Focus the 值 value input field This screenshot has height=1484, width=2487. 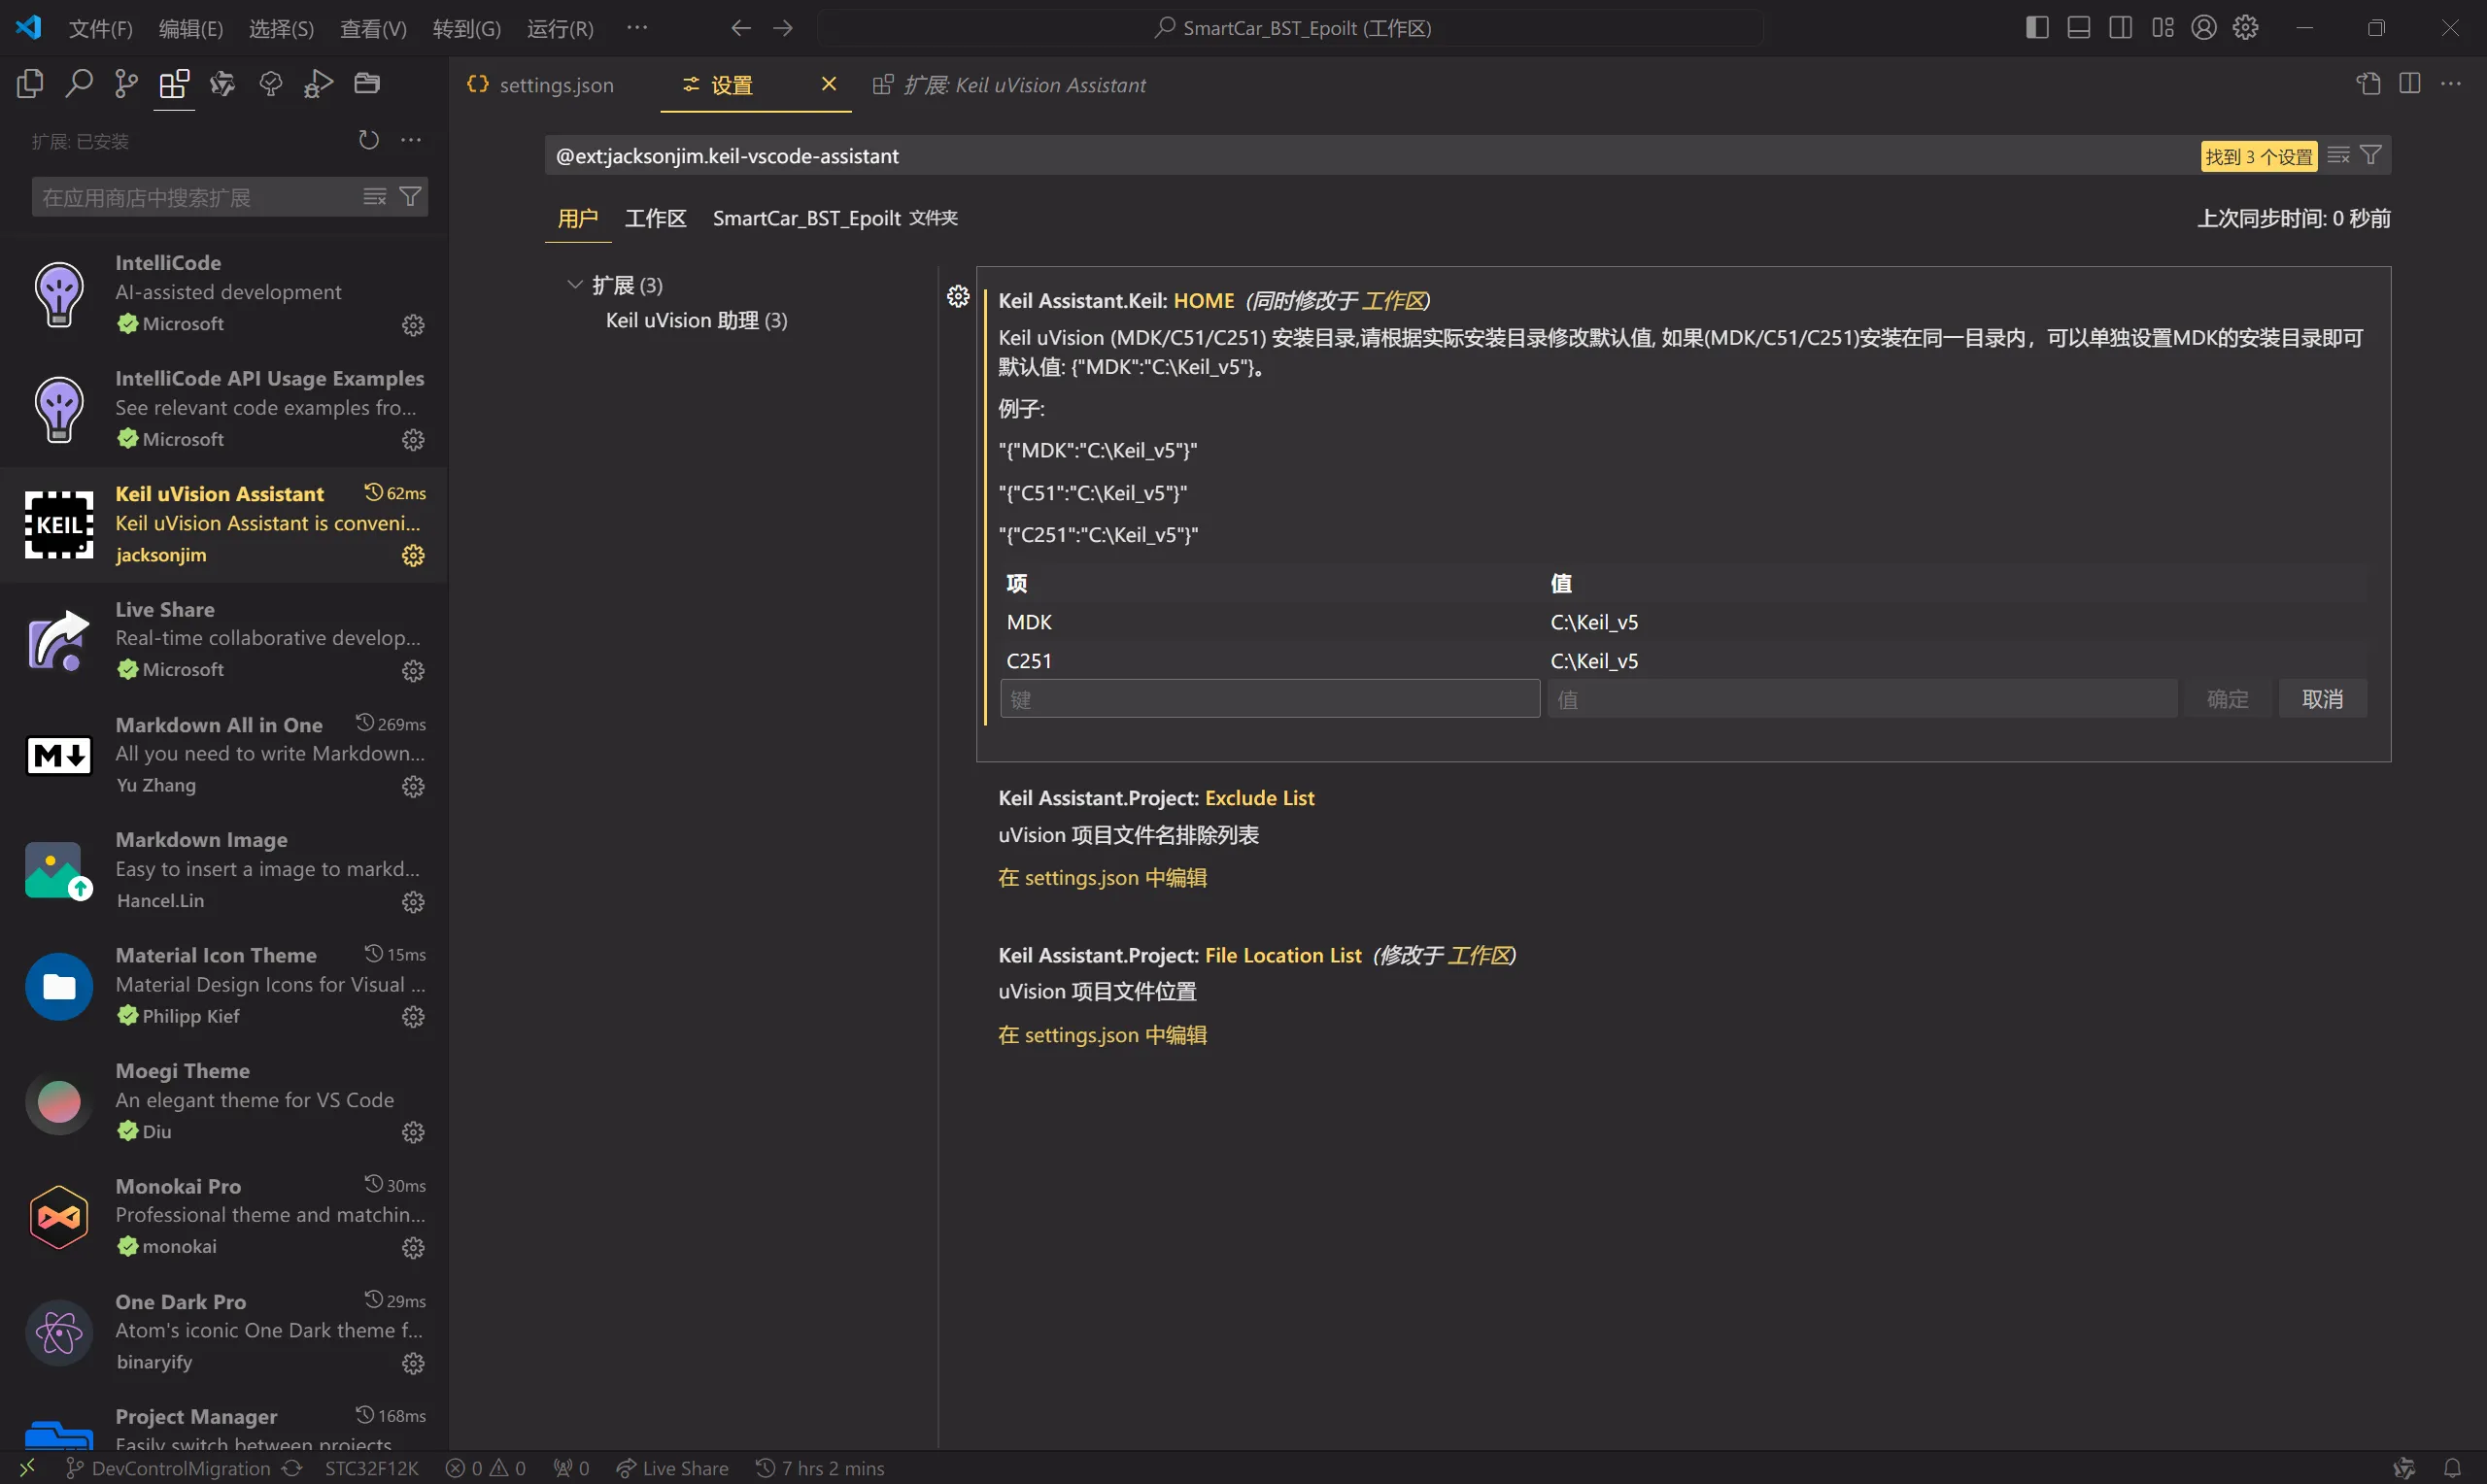1862,699
